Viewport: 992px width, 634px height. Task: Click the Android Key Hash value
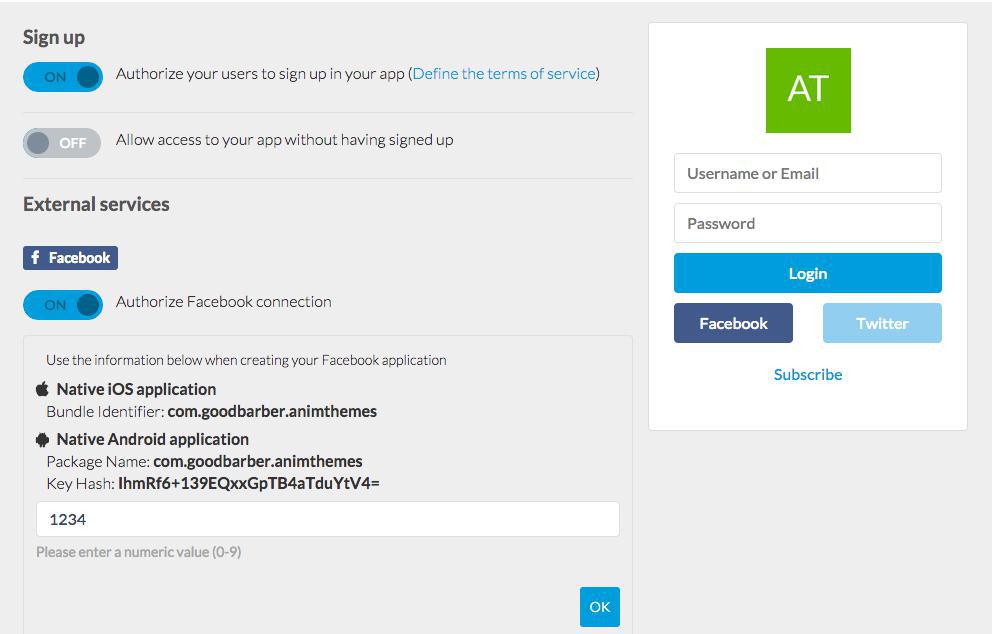(248, 483)
